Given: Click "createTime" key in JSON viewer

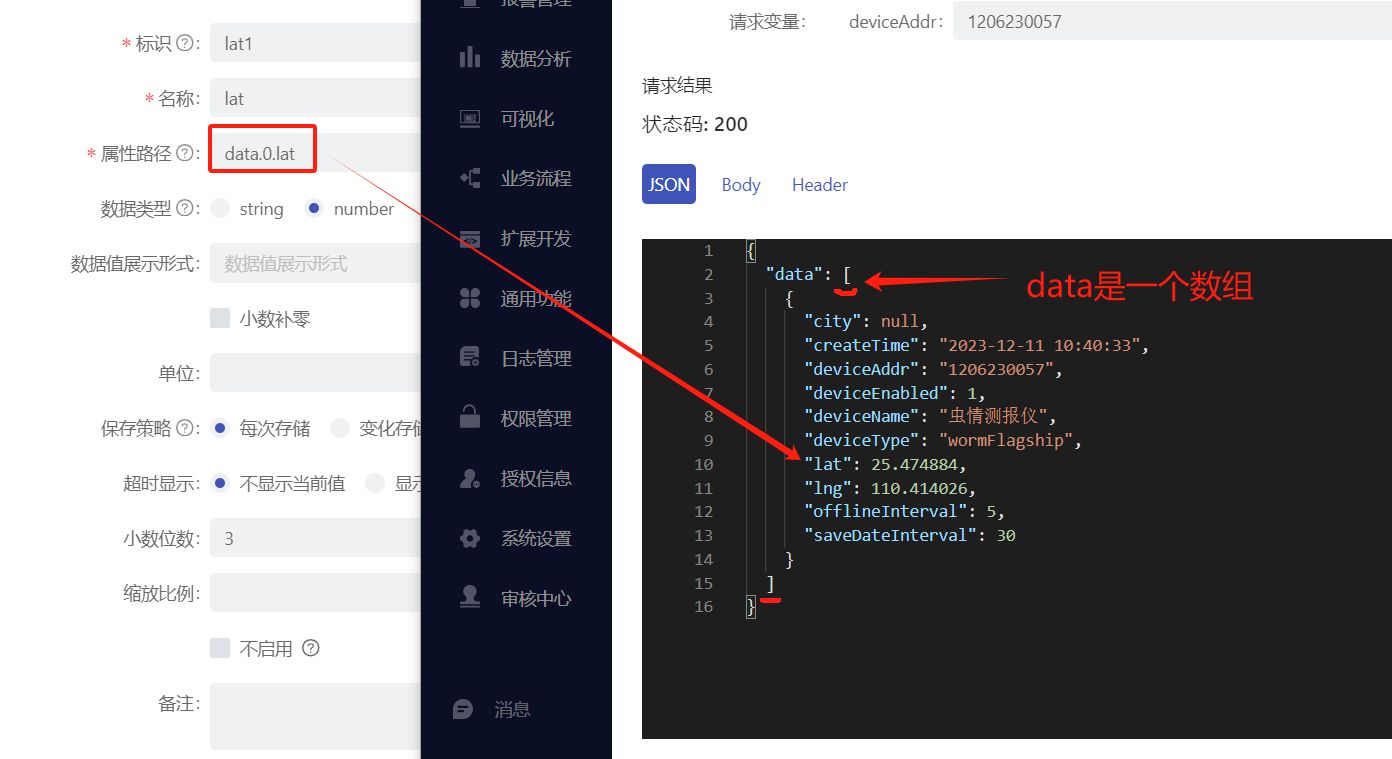Looking at the screenshot, I should click(861, 345).
